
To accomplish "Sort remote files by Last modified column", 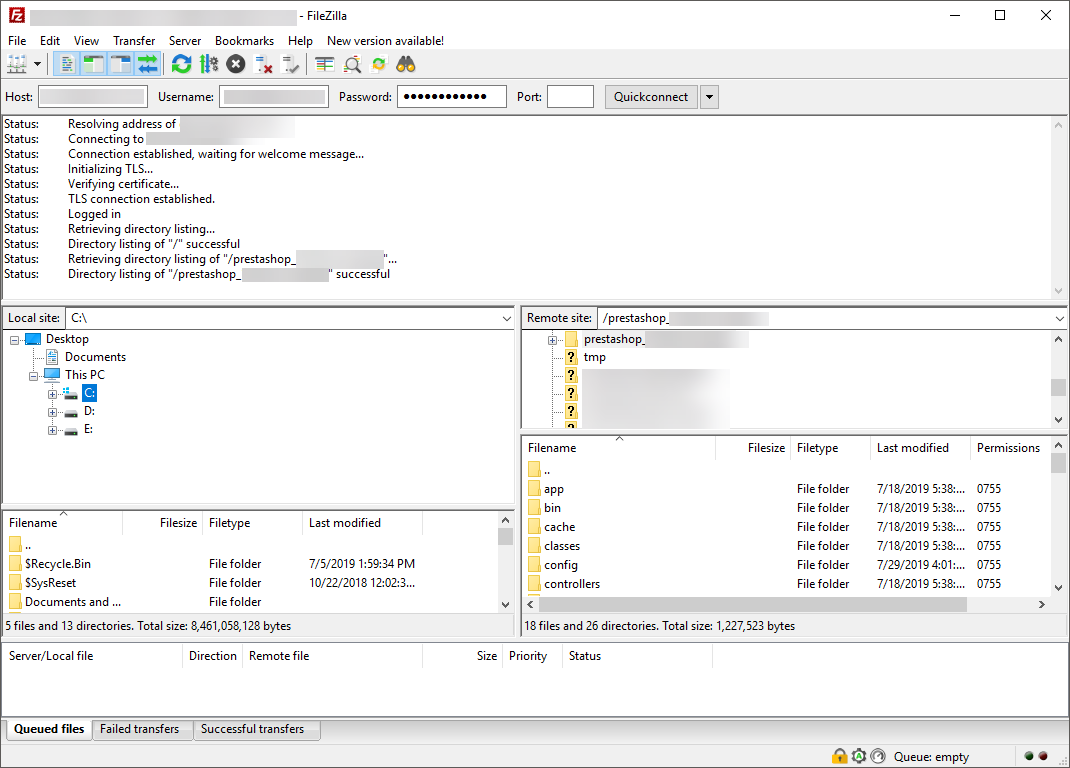I will (x=919, y=448).
